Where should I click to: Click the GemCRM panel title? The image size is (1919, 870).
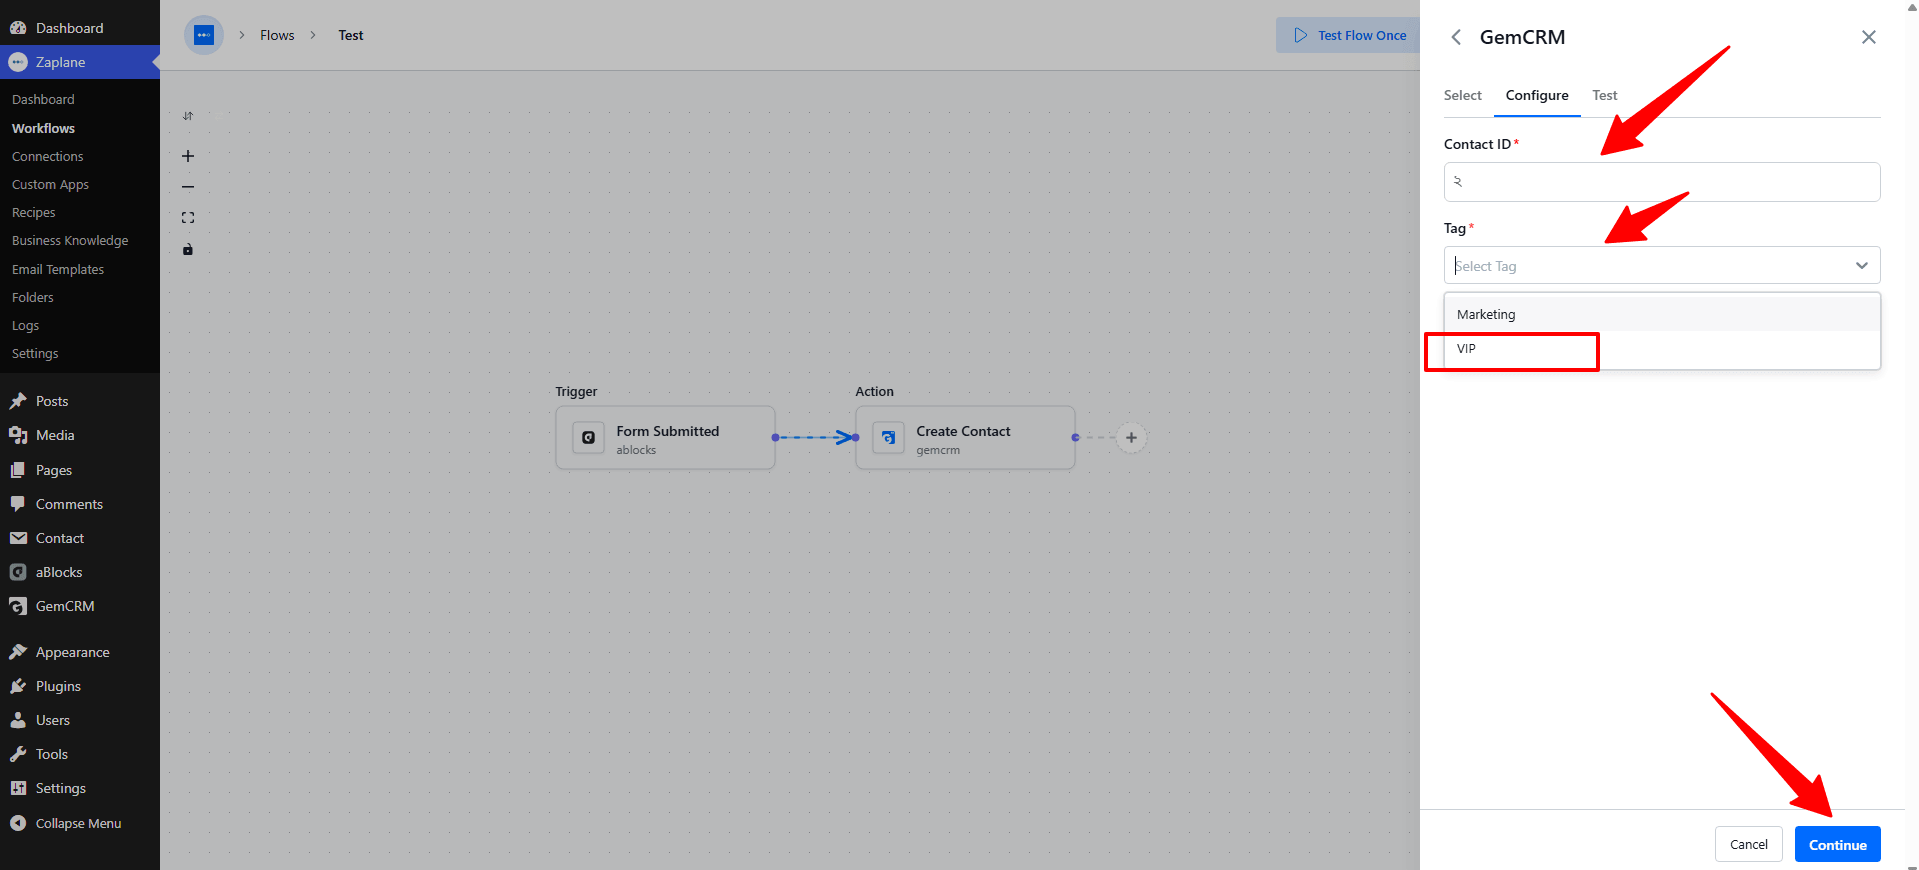click(x=1522, y=37)
